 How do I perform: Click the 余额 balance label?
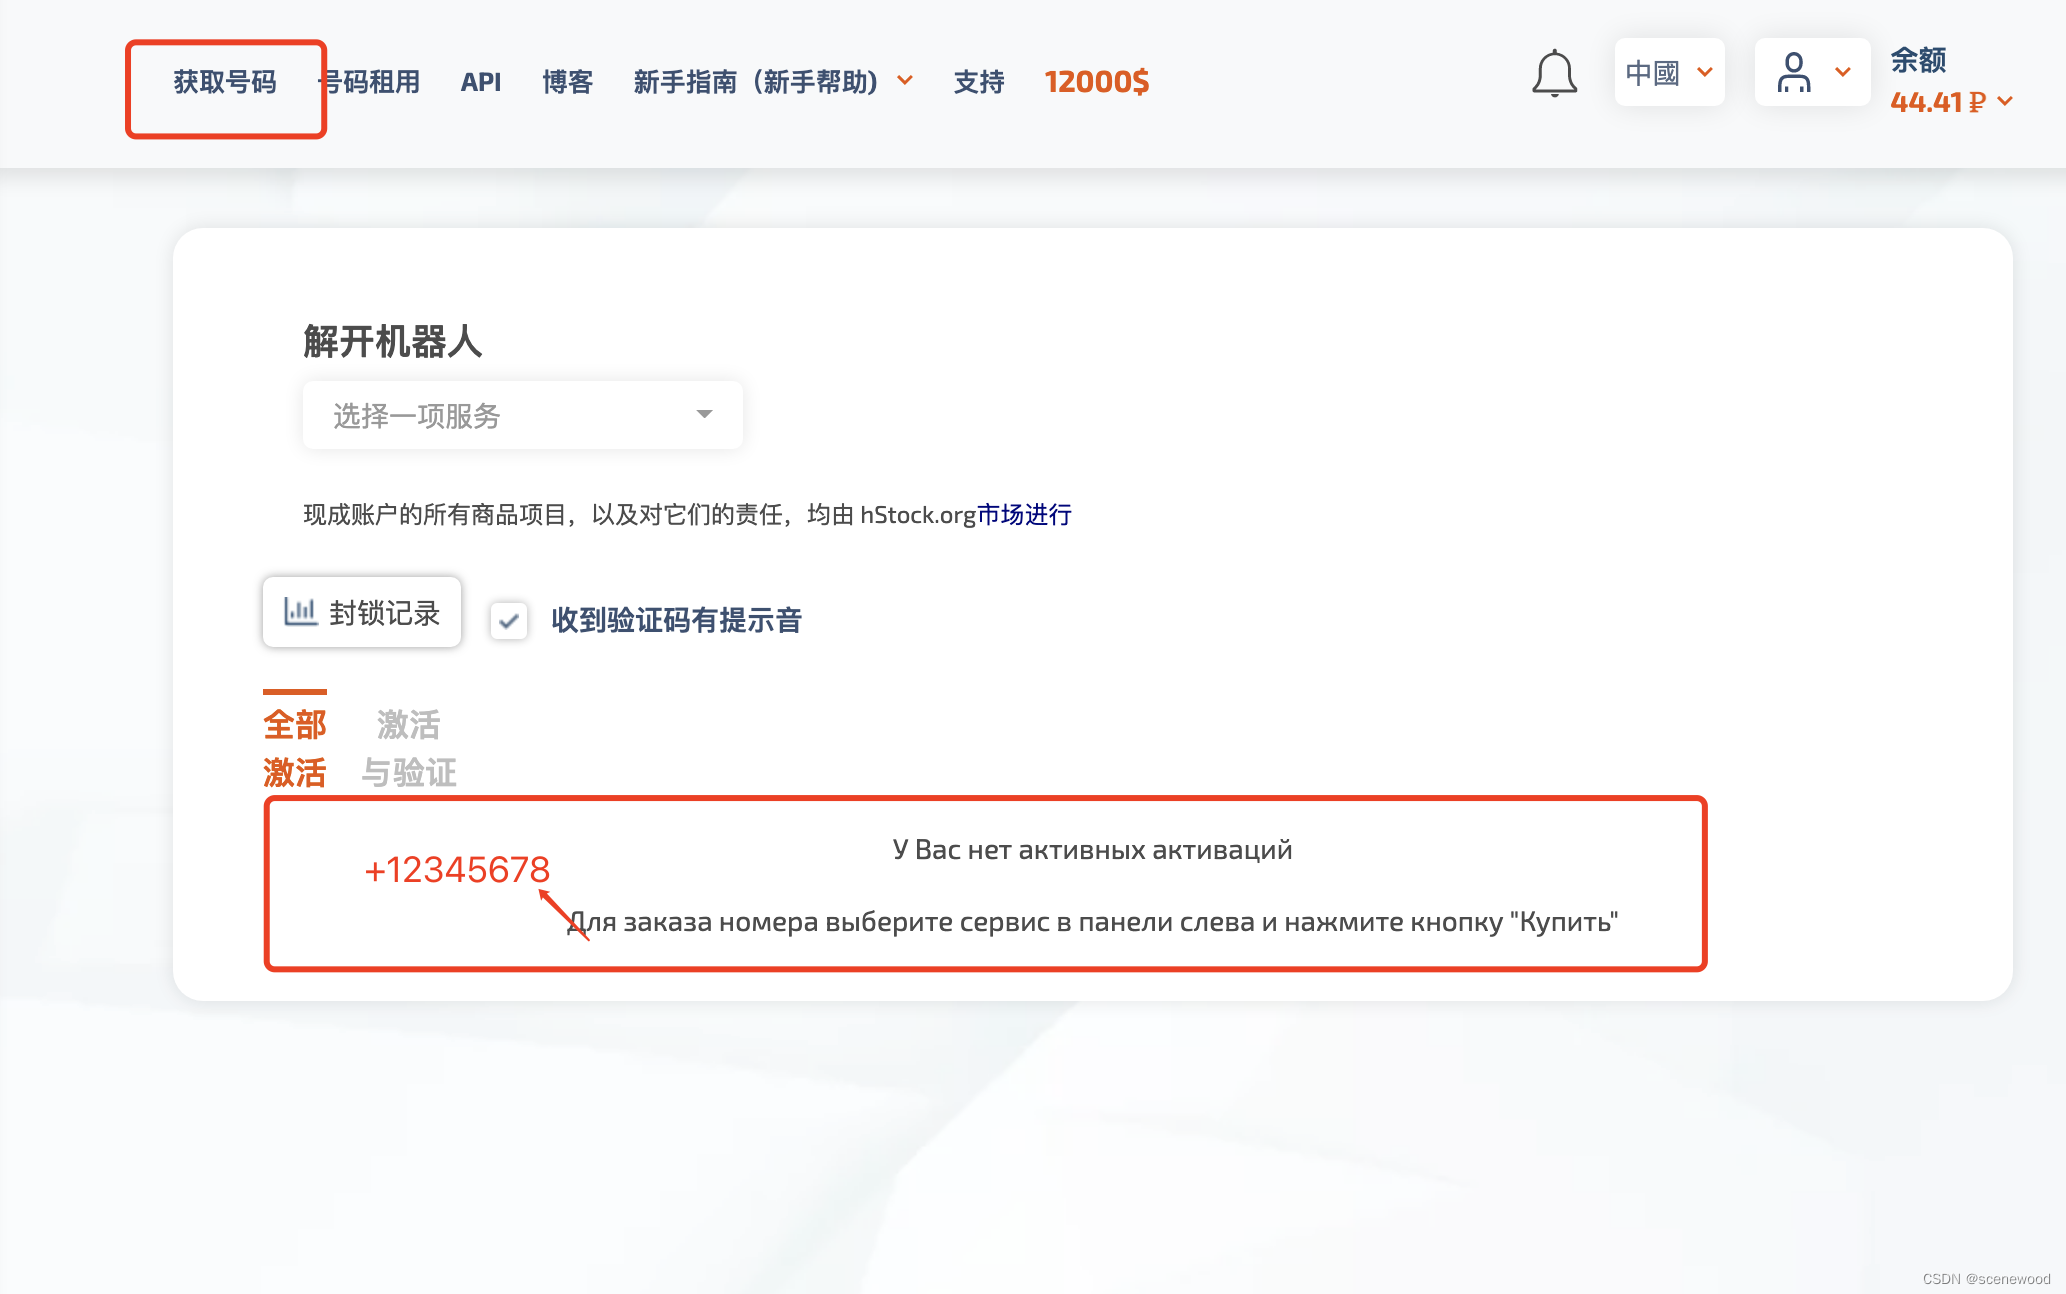(x=1918, y=60)
